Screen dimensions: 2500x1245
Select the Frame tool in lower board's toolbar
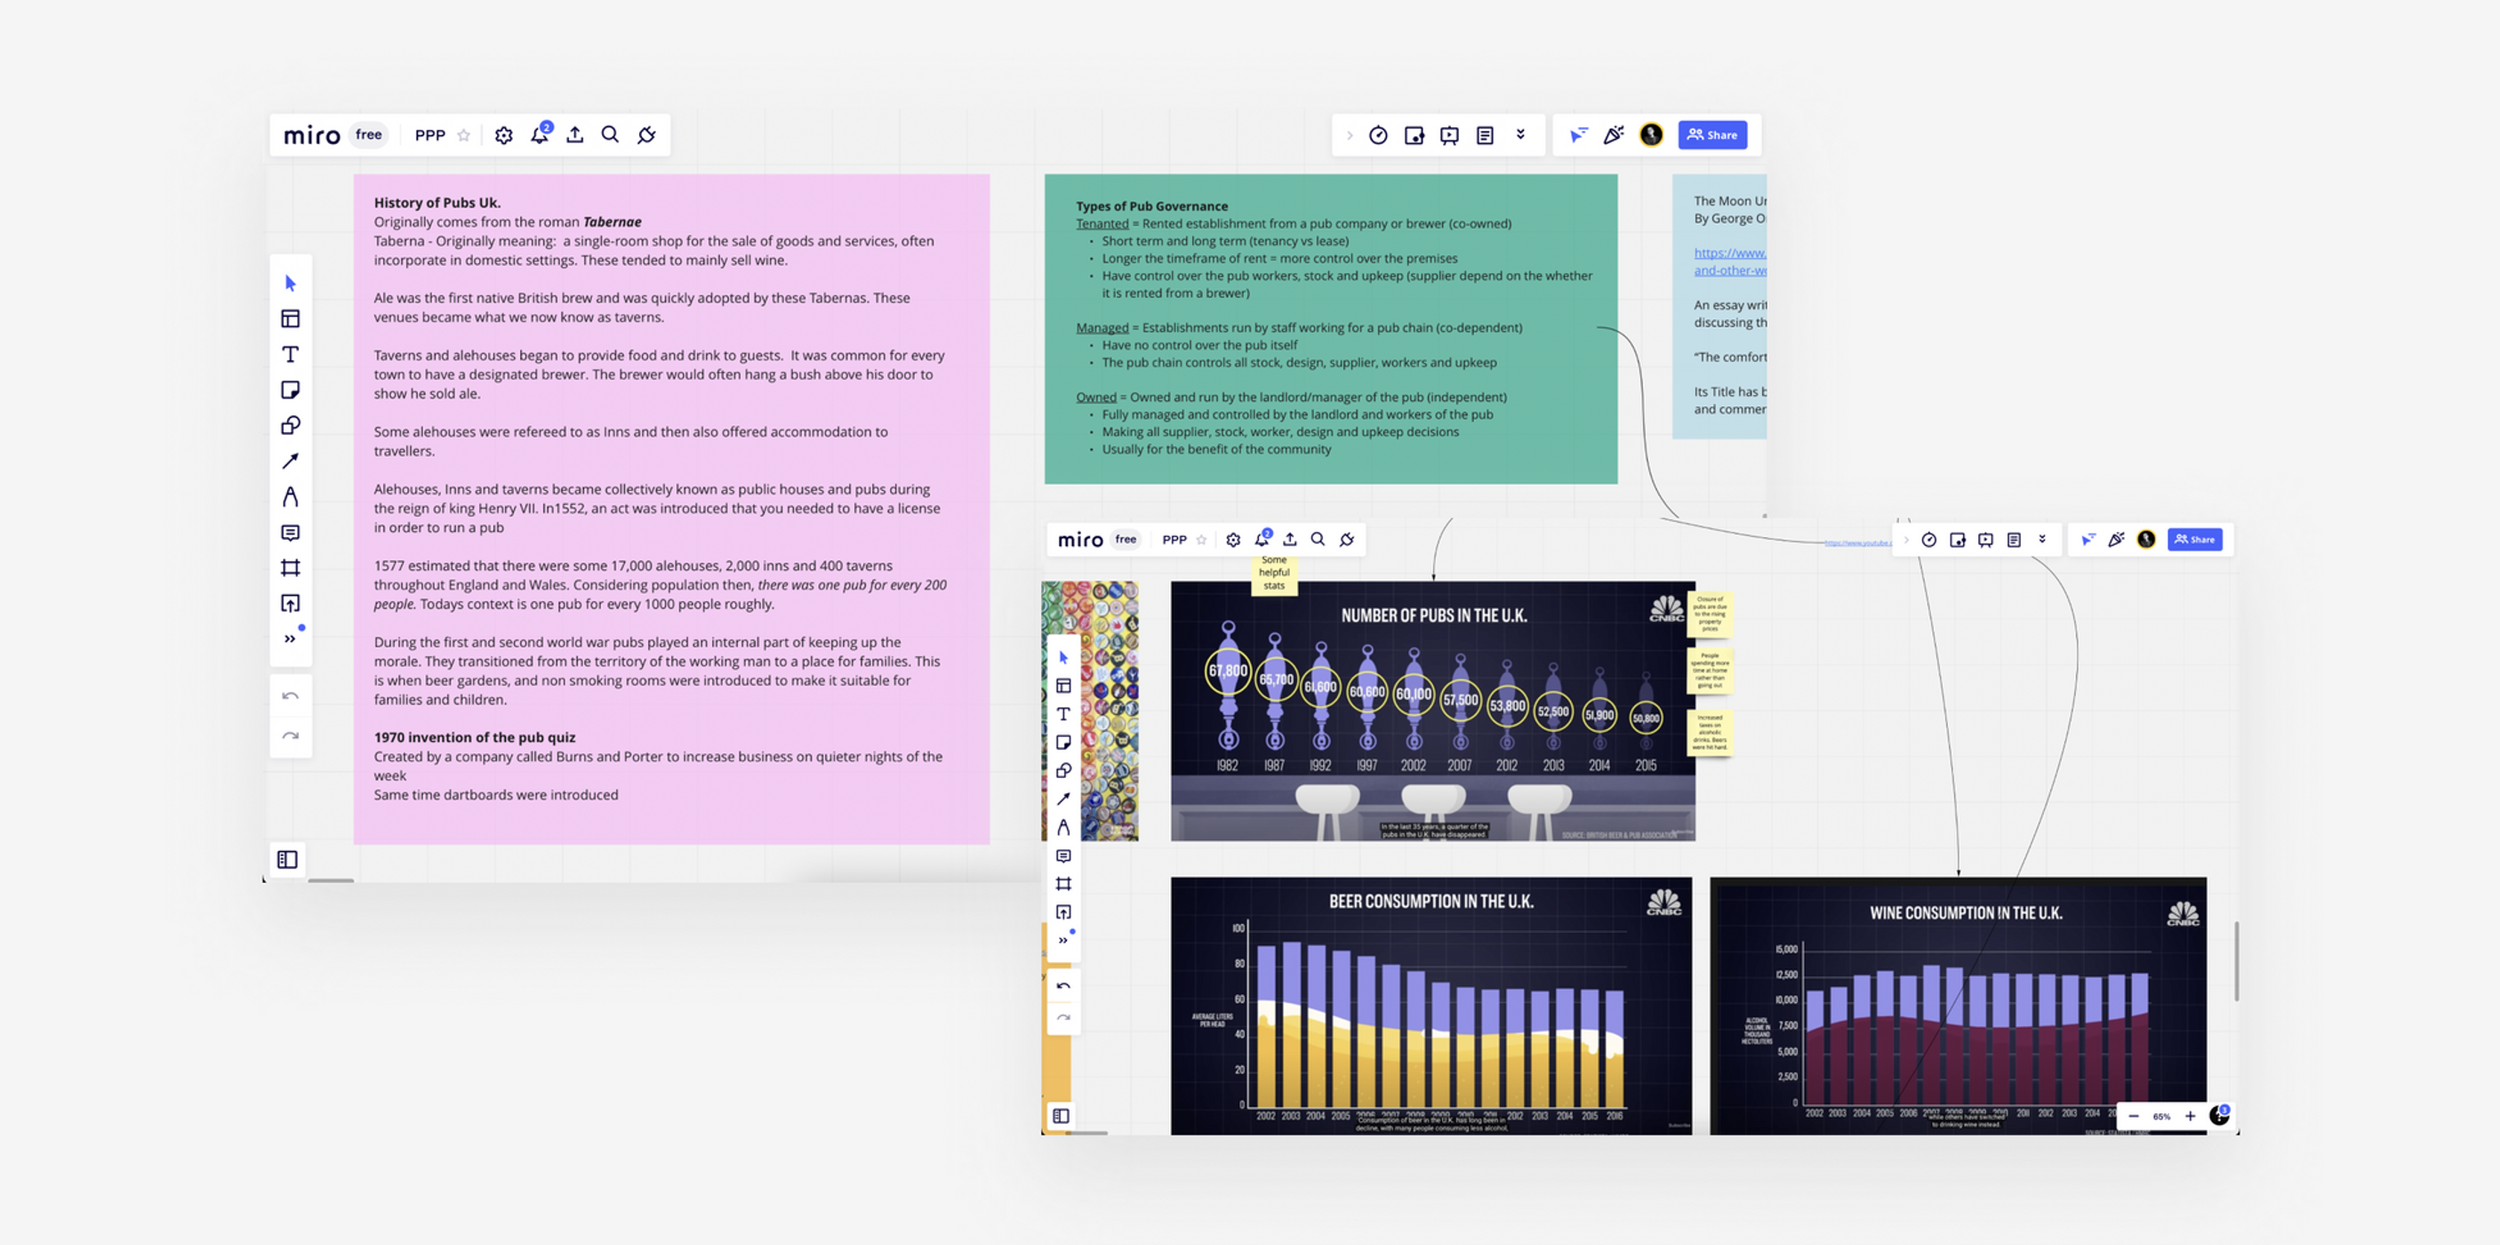click(x=1063, y=884)
